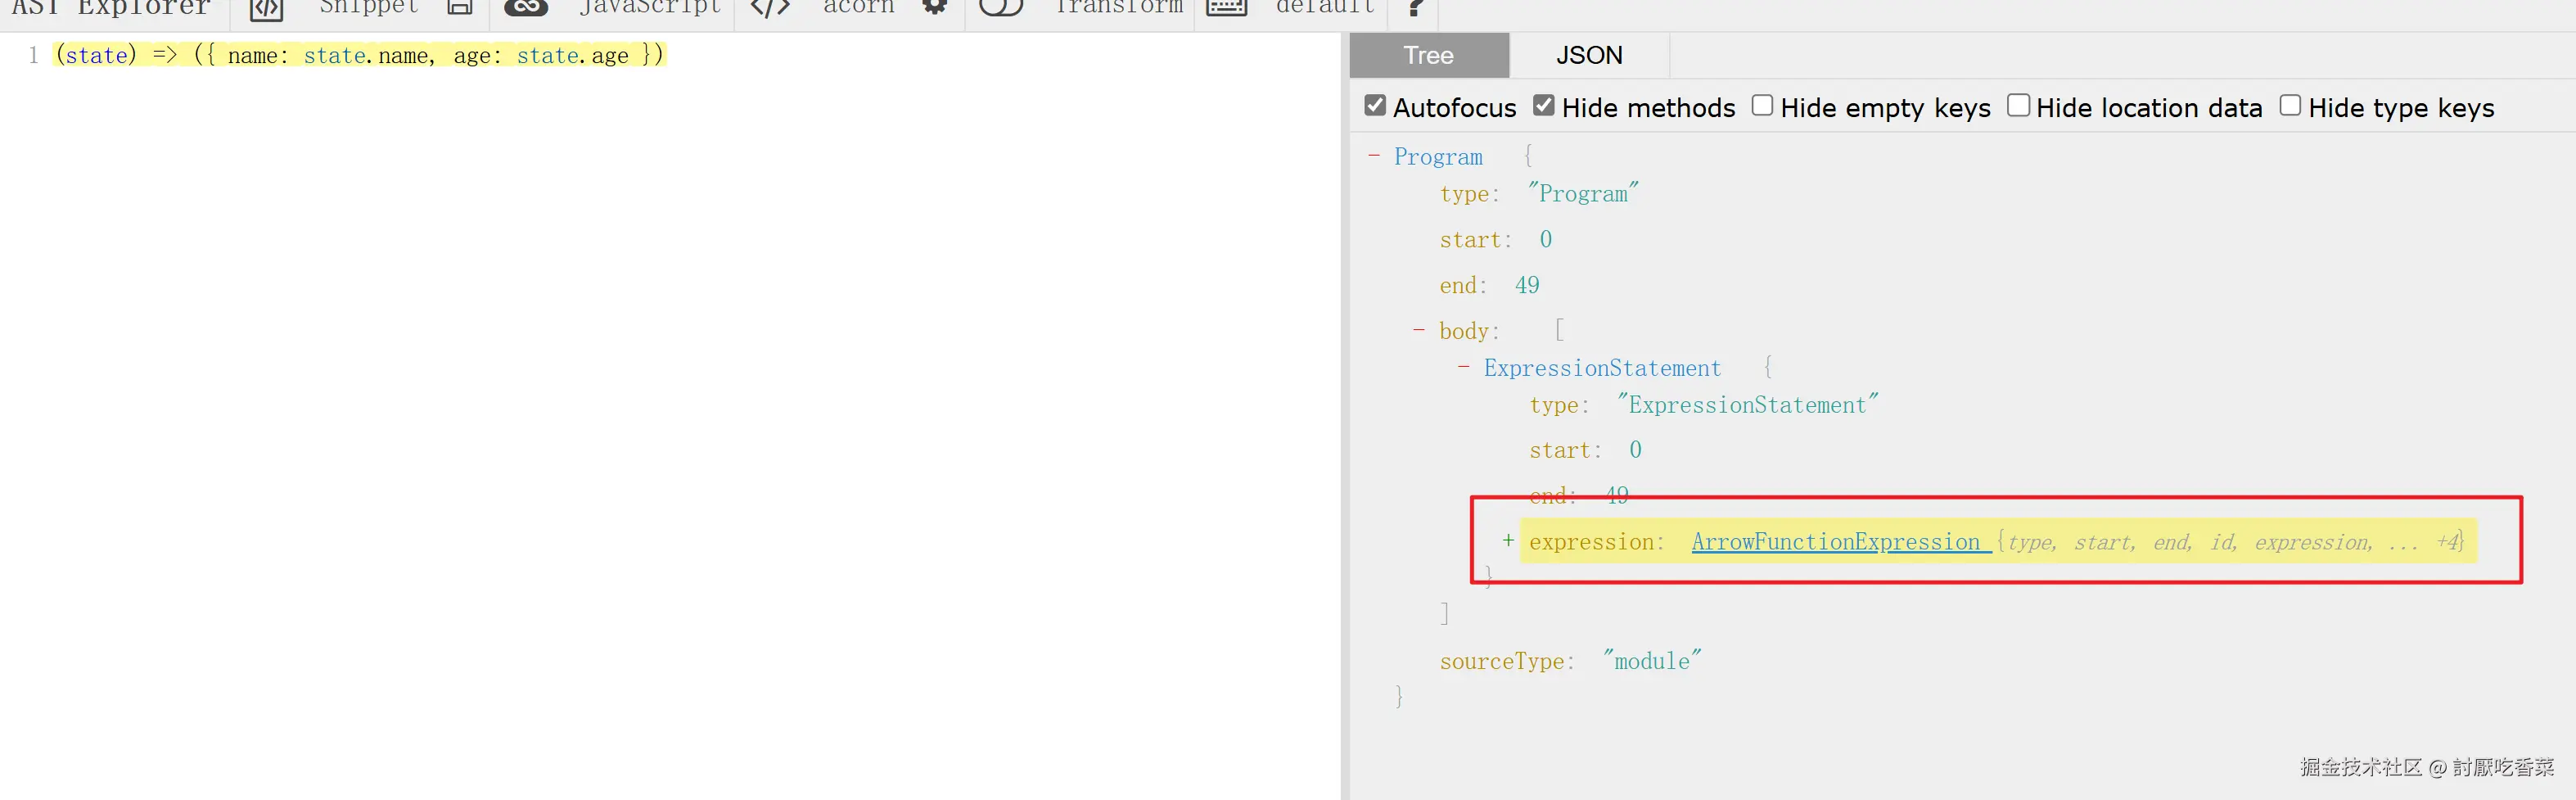
Task: Open the acorn parser menu
Action: (859, 8)
